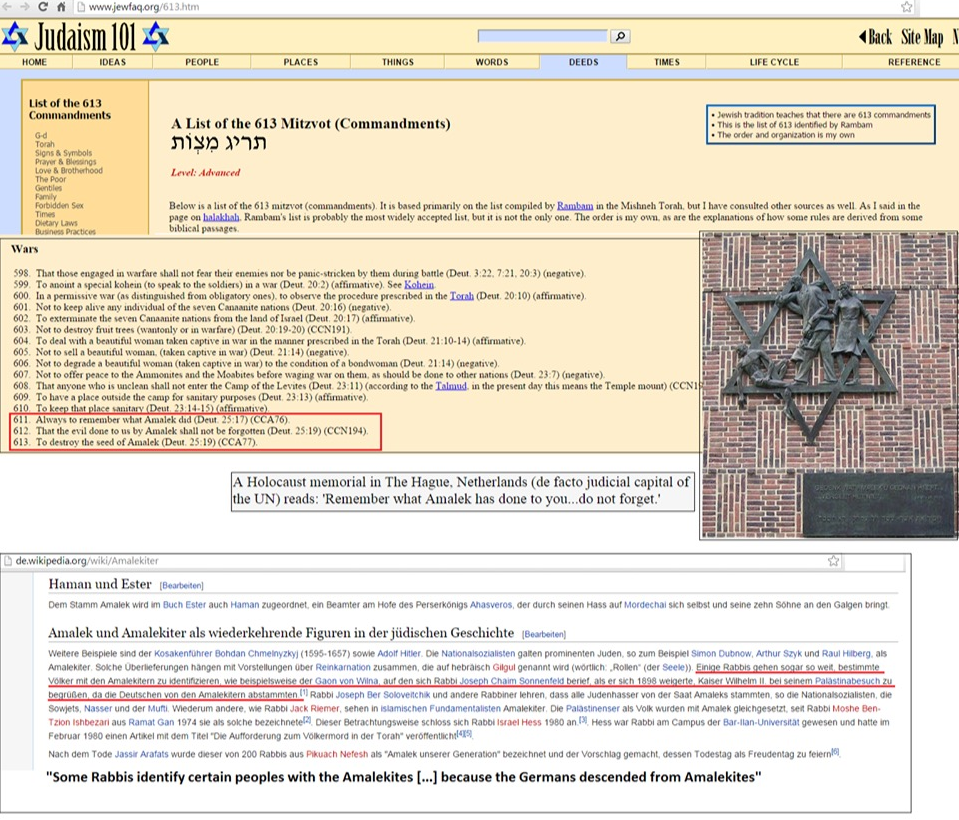The image size is (959, 820).
Task: Open the Site Map link
Action: click(x=922, y=37)
